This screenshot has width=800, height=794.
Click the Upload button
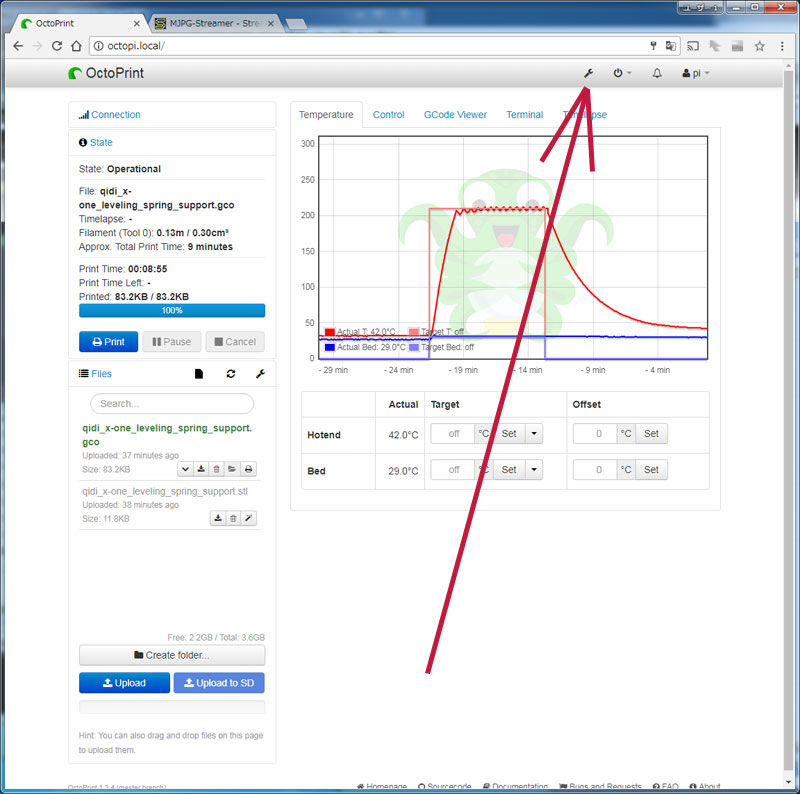pos(124,683)
